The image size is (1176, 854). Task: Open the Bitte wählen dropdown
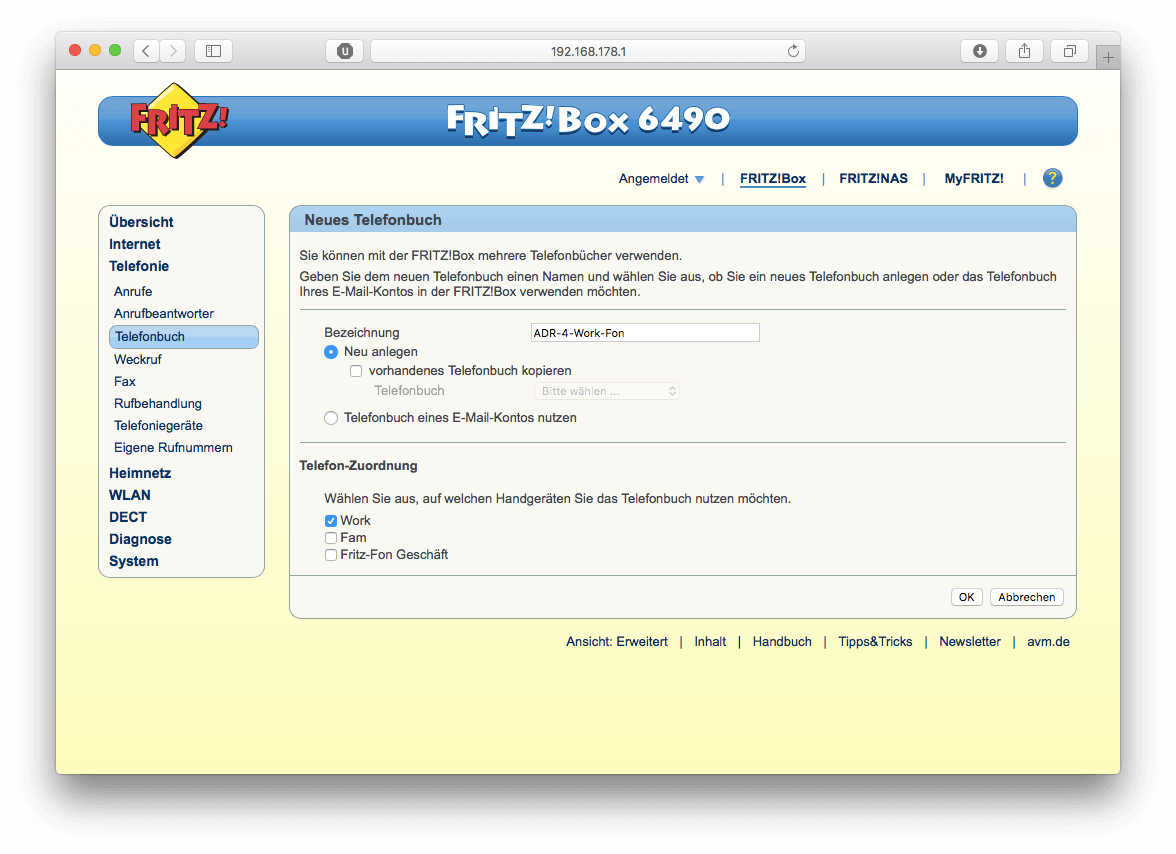point(607,391)
